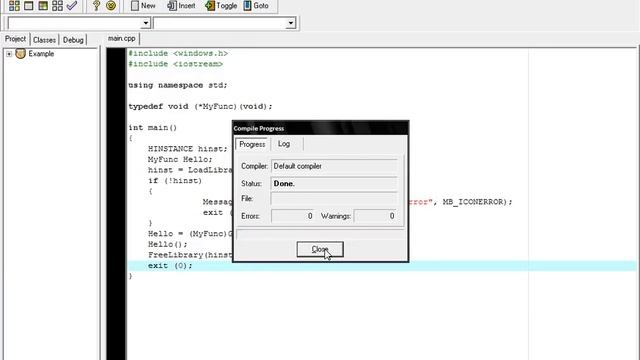Click the 'HINSTANCE hinst;' line
Image resolution: width=640 pixels, height=360 pixels.
(x=188, y=149)
